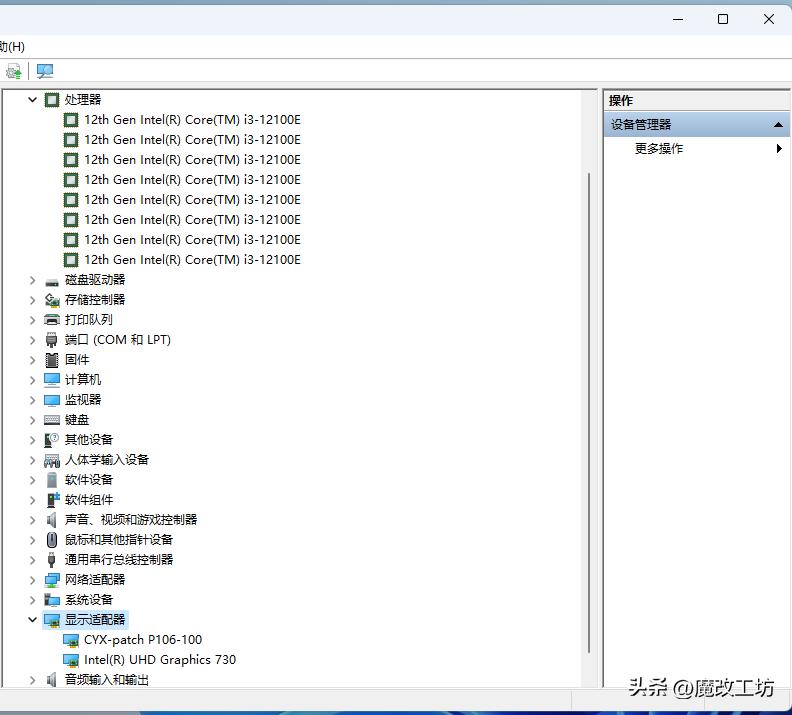792x715 pixels.
Task: Expand the 打印队列 category
Action: click(x=32, y=320)
